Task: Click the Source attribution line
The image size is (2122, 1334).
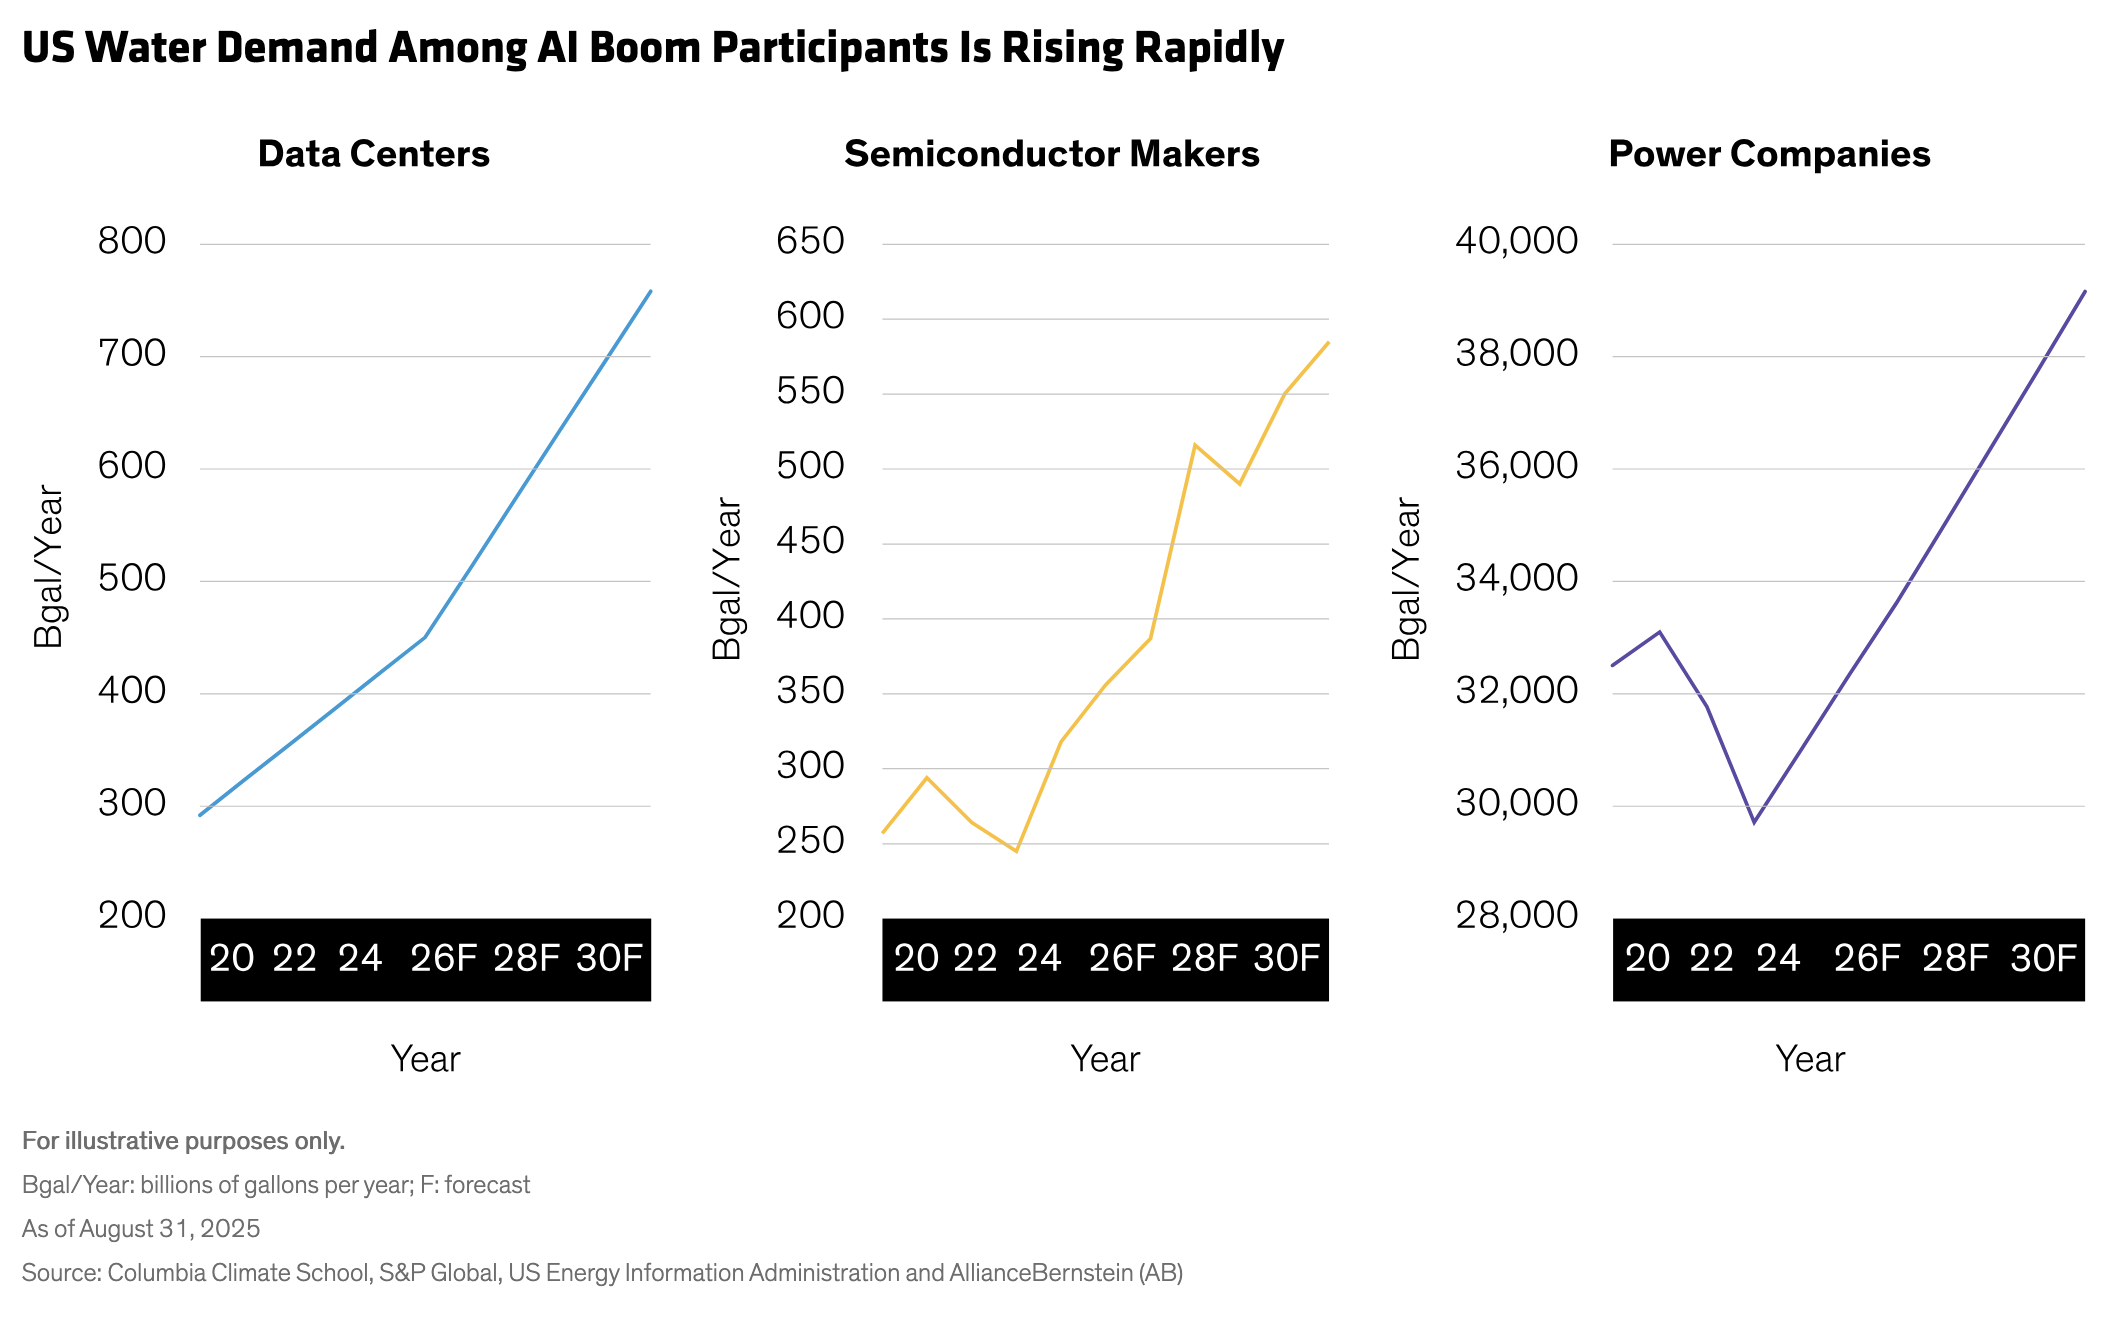Action: [x=602, y=1273]
